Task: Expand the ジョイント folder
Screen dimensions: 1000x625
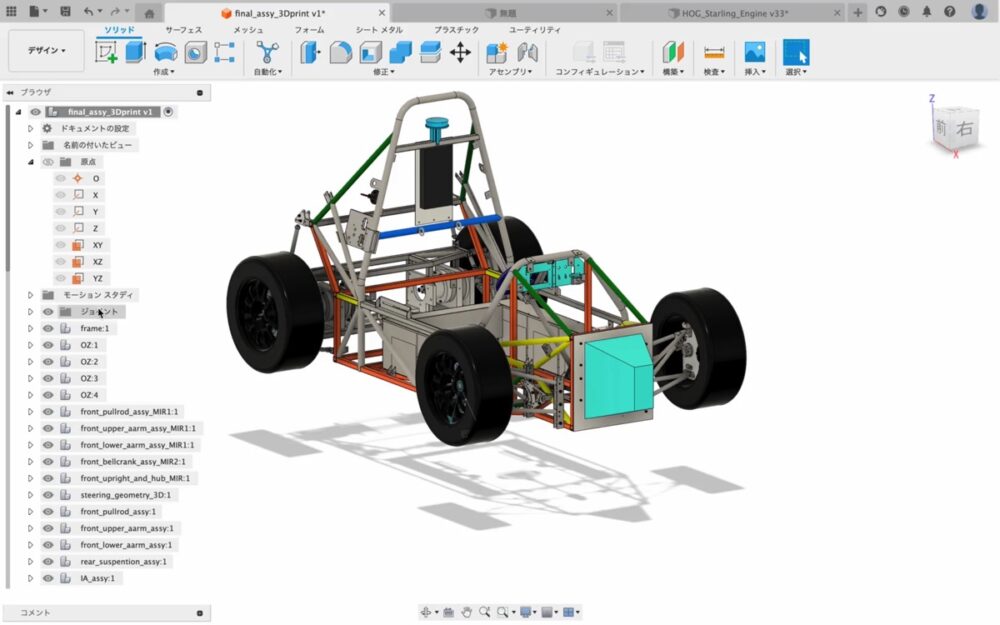Action: [30, 312]
